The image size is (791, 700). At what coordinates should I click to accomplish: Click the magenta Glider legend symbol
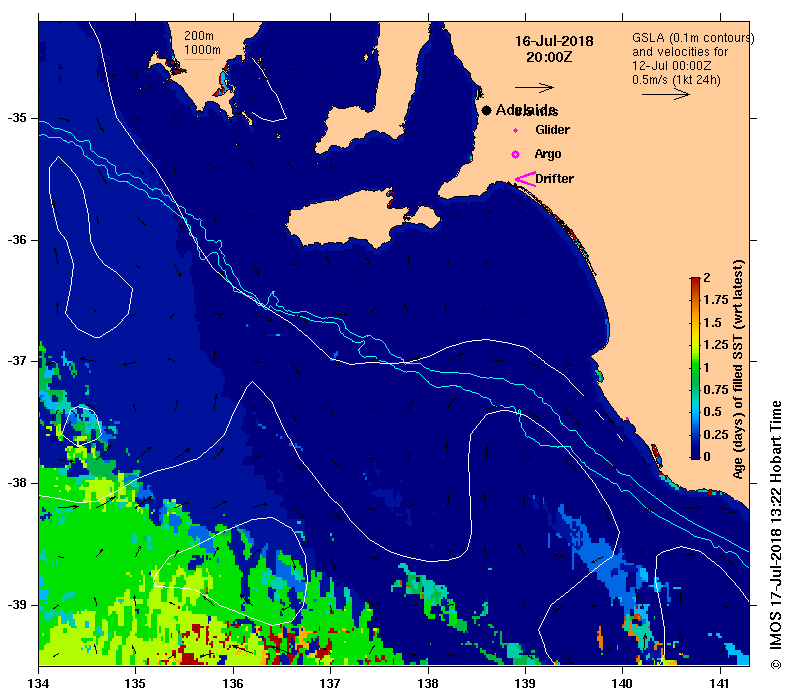tap(516, 131)
